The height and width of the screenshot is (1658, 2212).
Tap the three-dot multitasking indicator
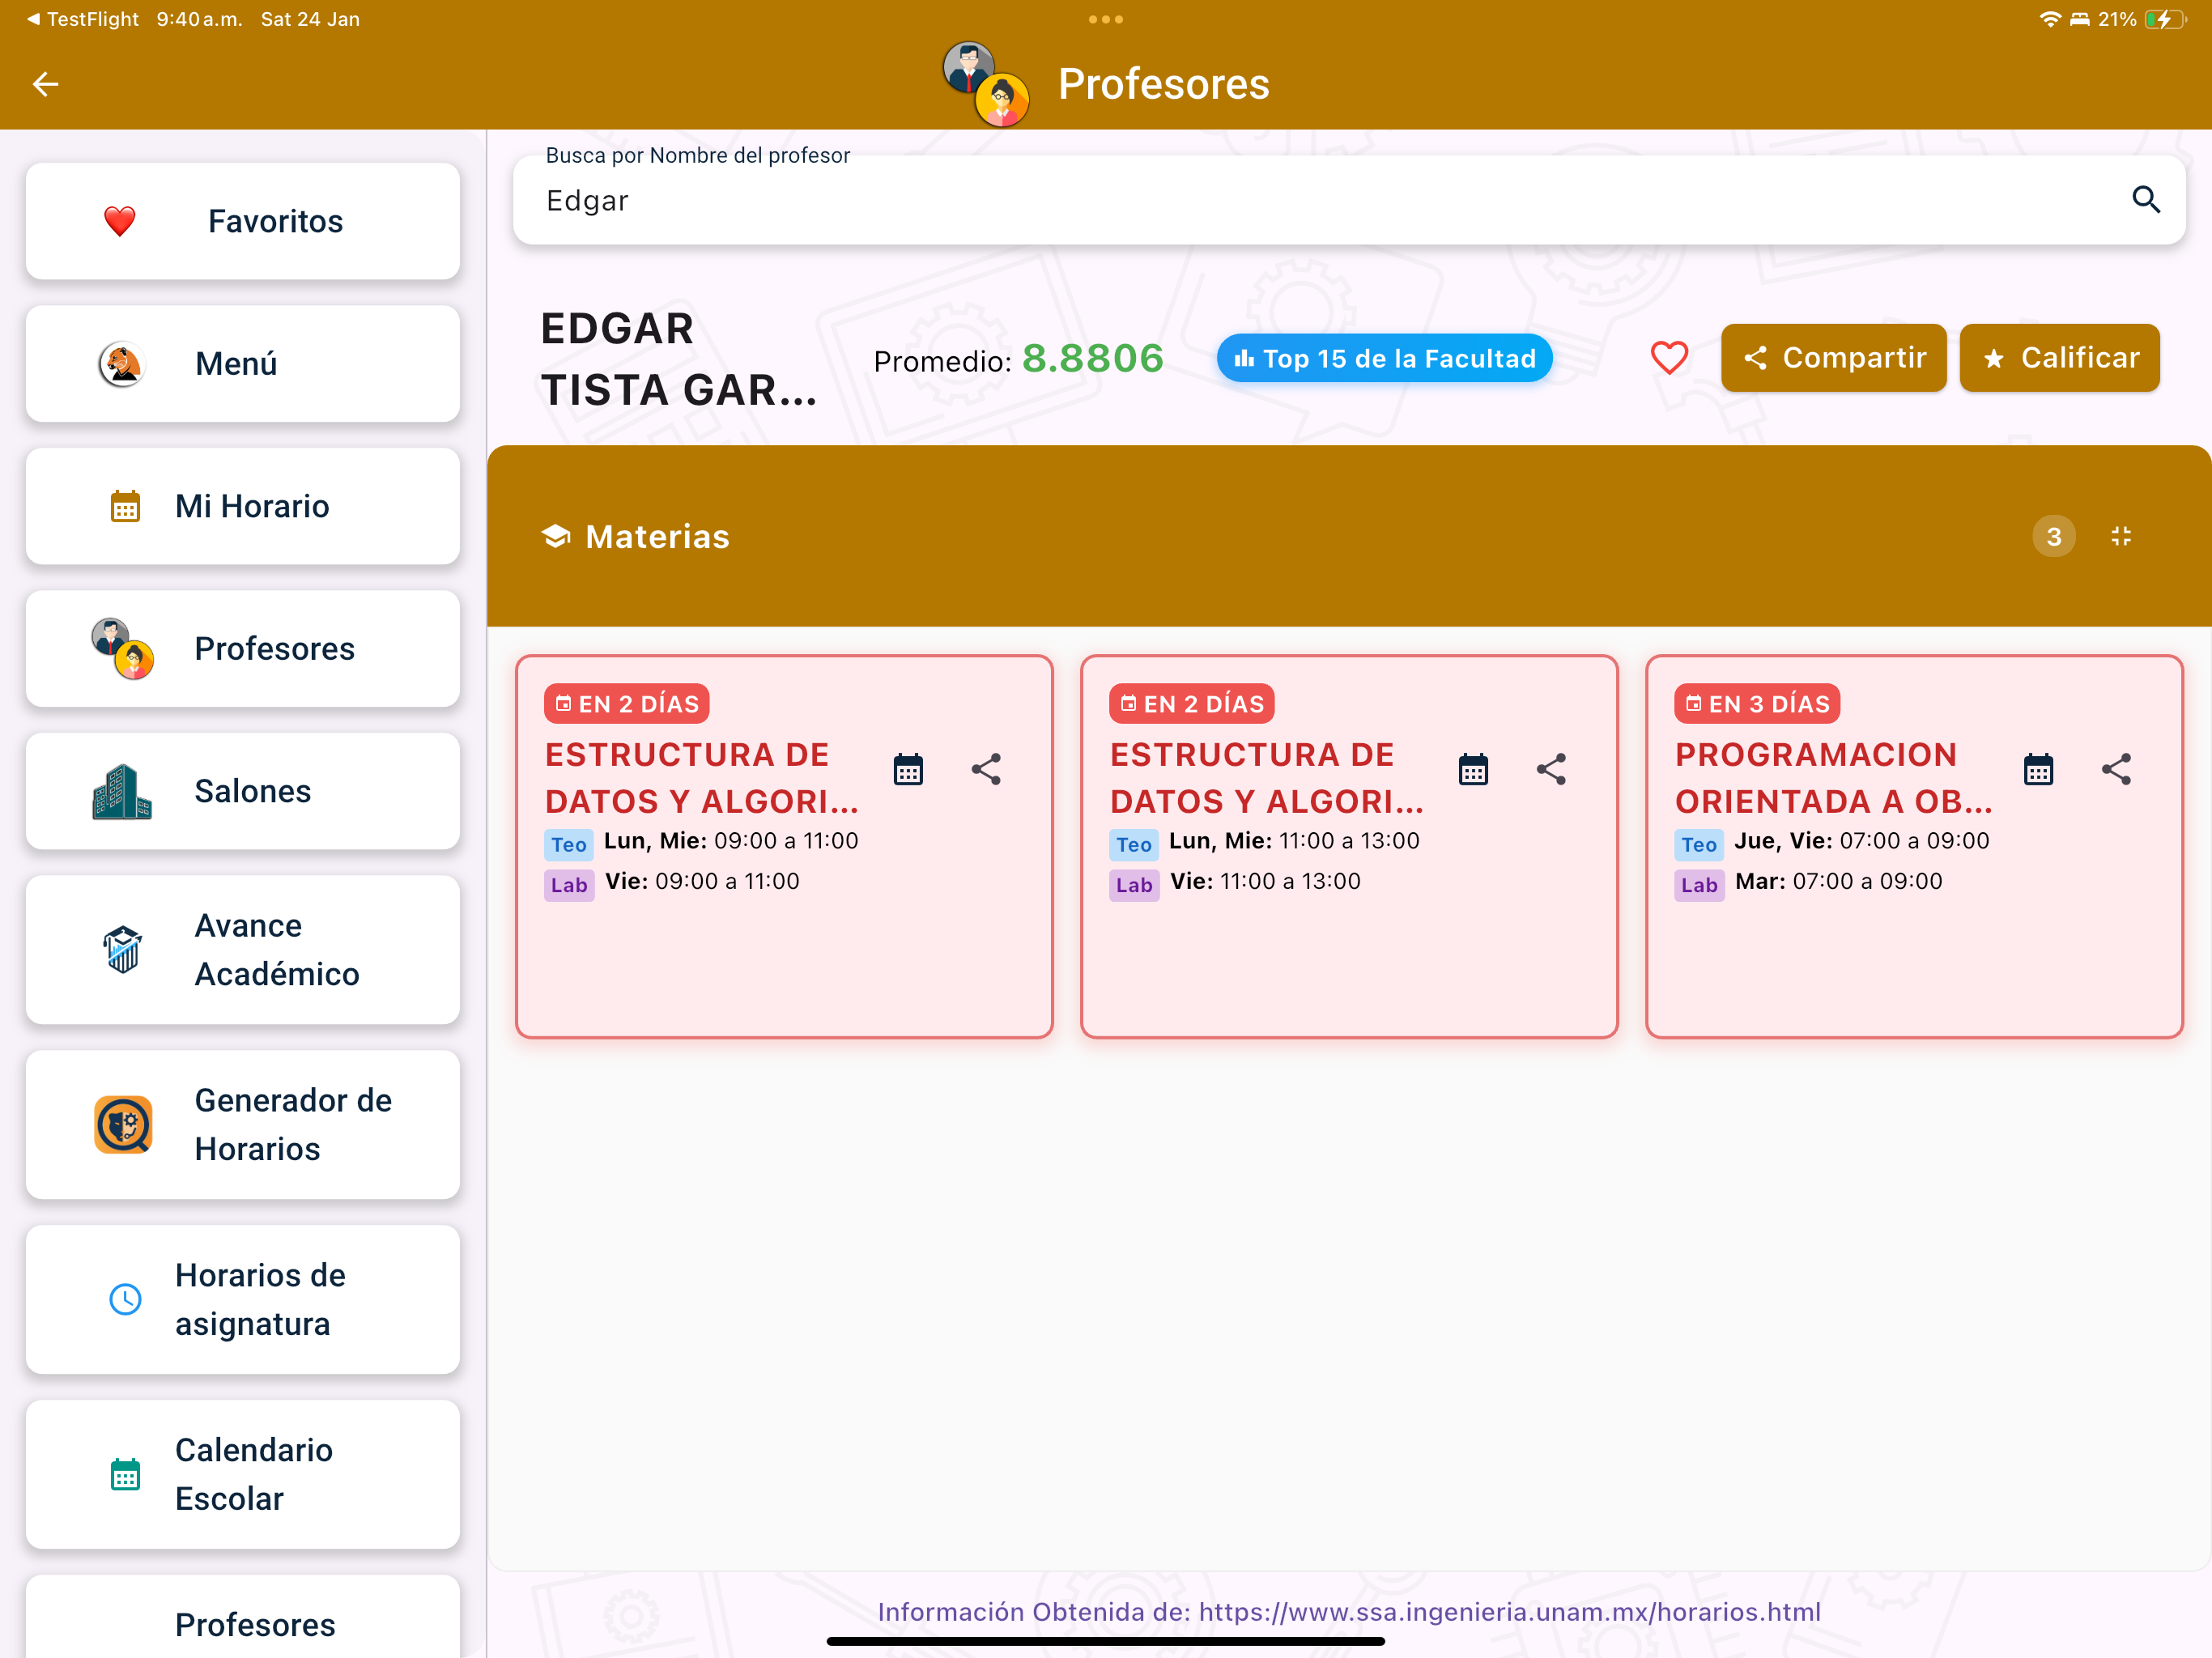tap(1106, 19)
